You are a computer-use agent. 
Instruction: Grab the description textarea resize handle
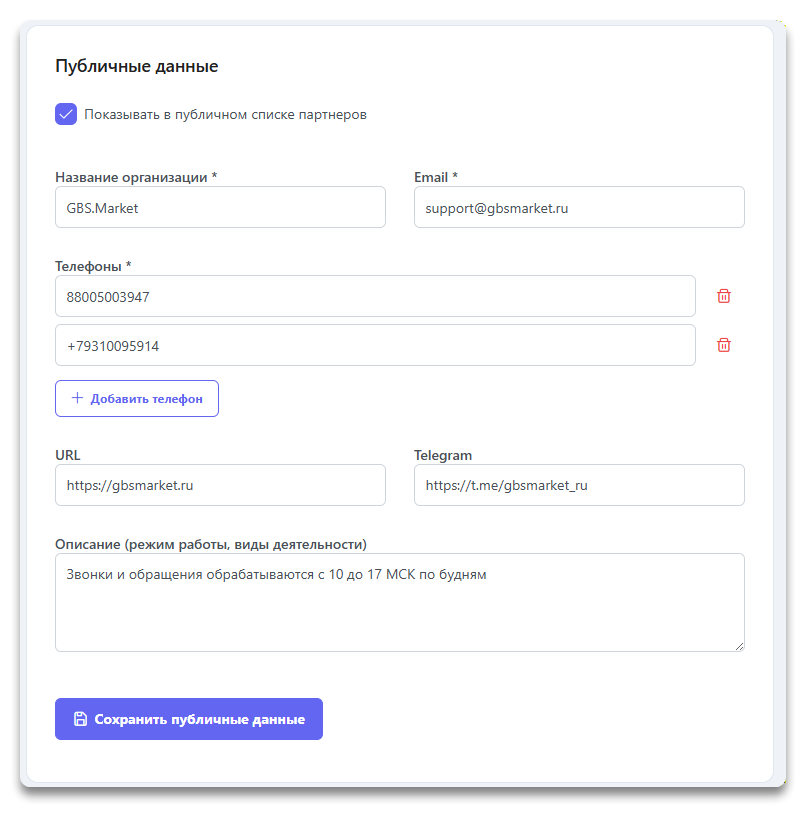[x=739, y=646]
